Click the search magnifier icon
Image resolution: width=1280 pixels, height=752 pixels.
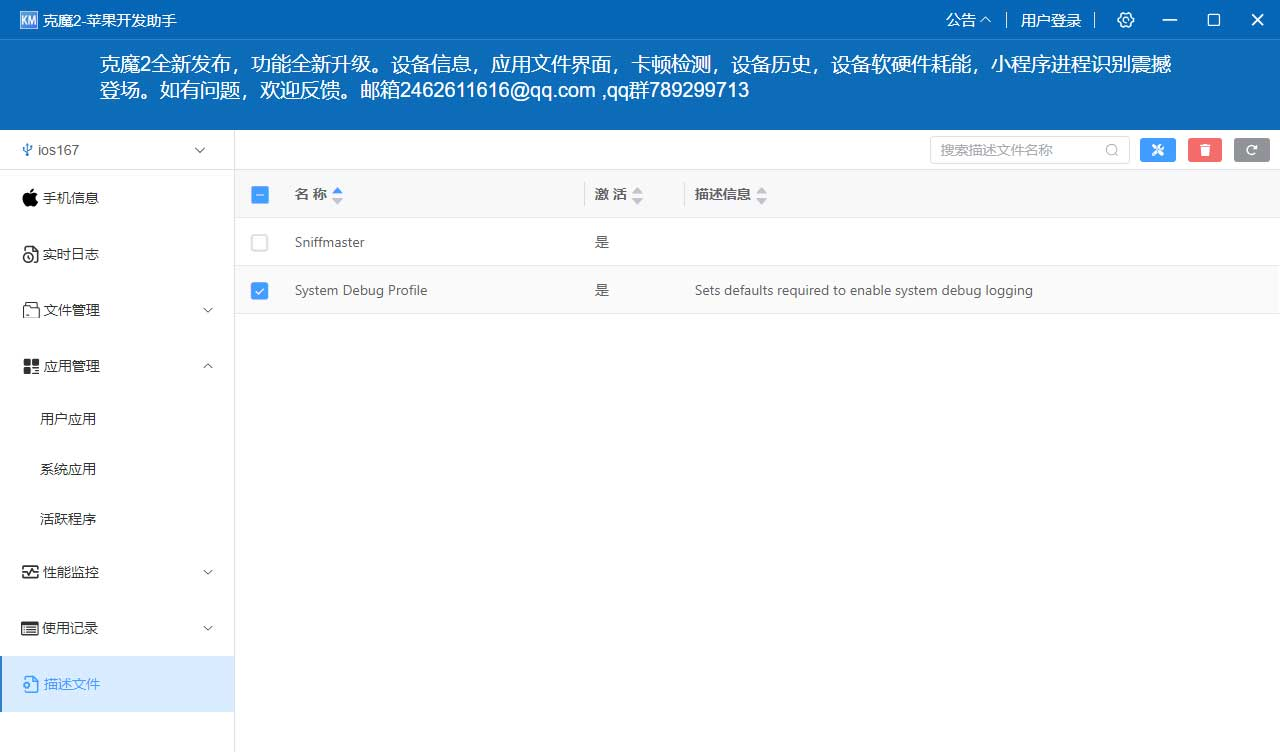click(1112, 150)
